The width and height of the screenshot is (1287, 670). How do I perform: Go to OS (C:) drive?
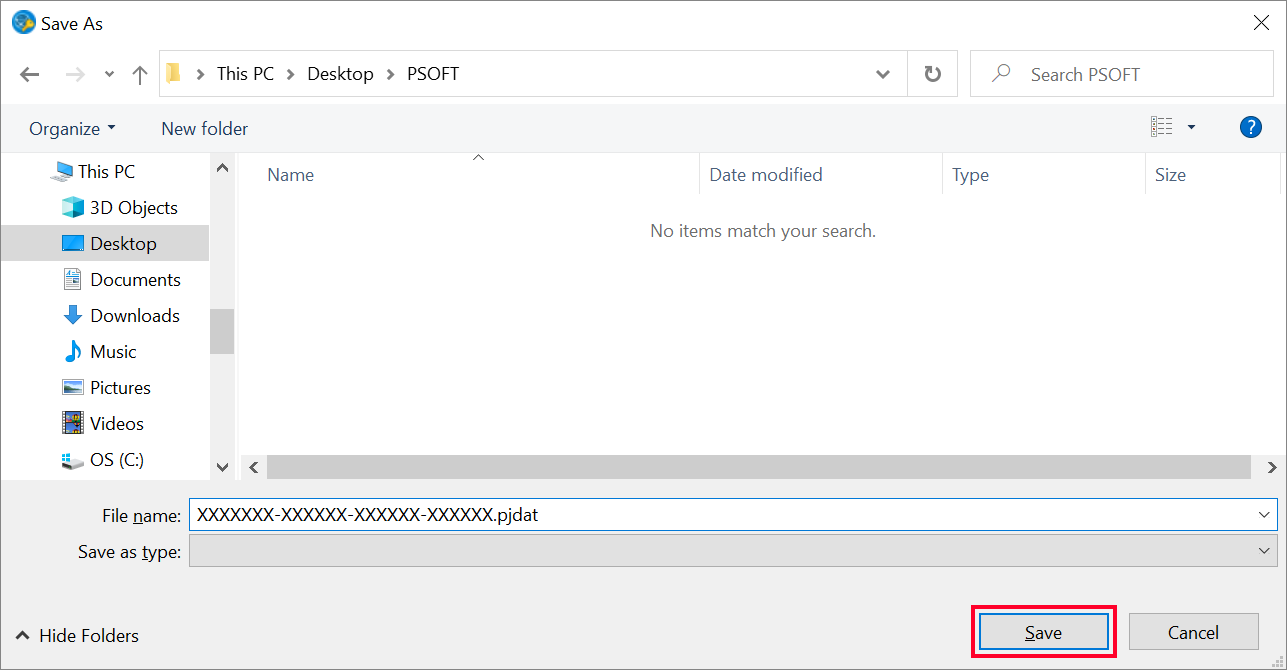pos(116,460)
